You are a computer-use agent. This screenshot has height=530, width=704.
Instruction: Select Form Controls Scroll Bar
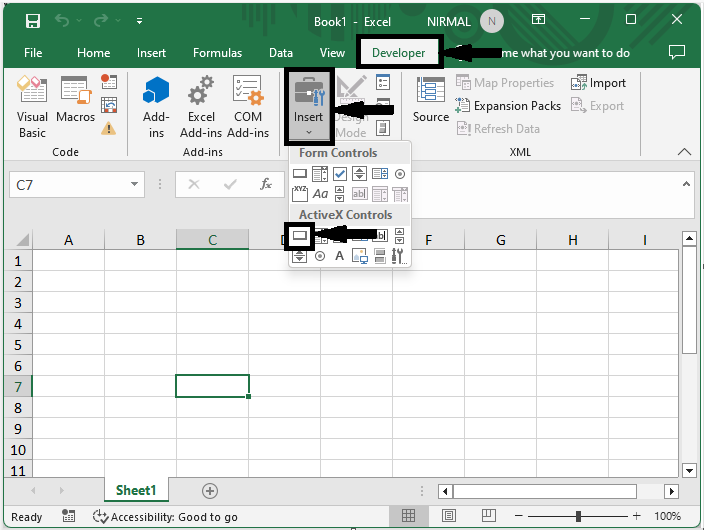pyautogui.click(x=340, y=194)
